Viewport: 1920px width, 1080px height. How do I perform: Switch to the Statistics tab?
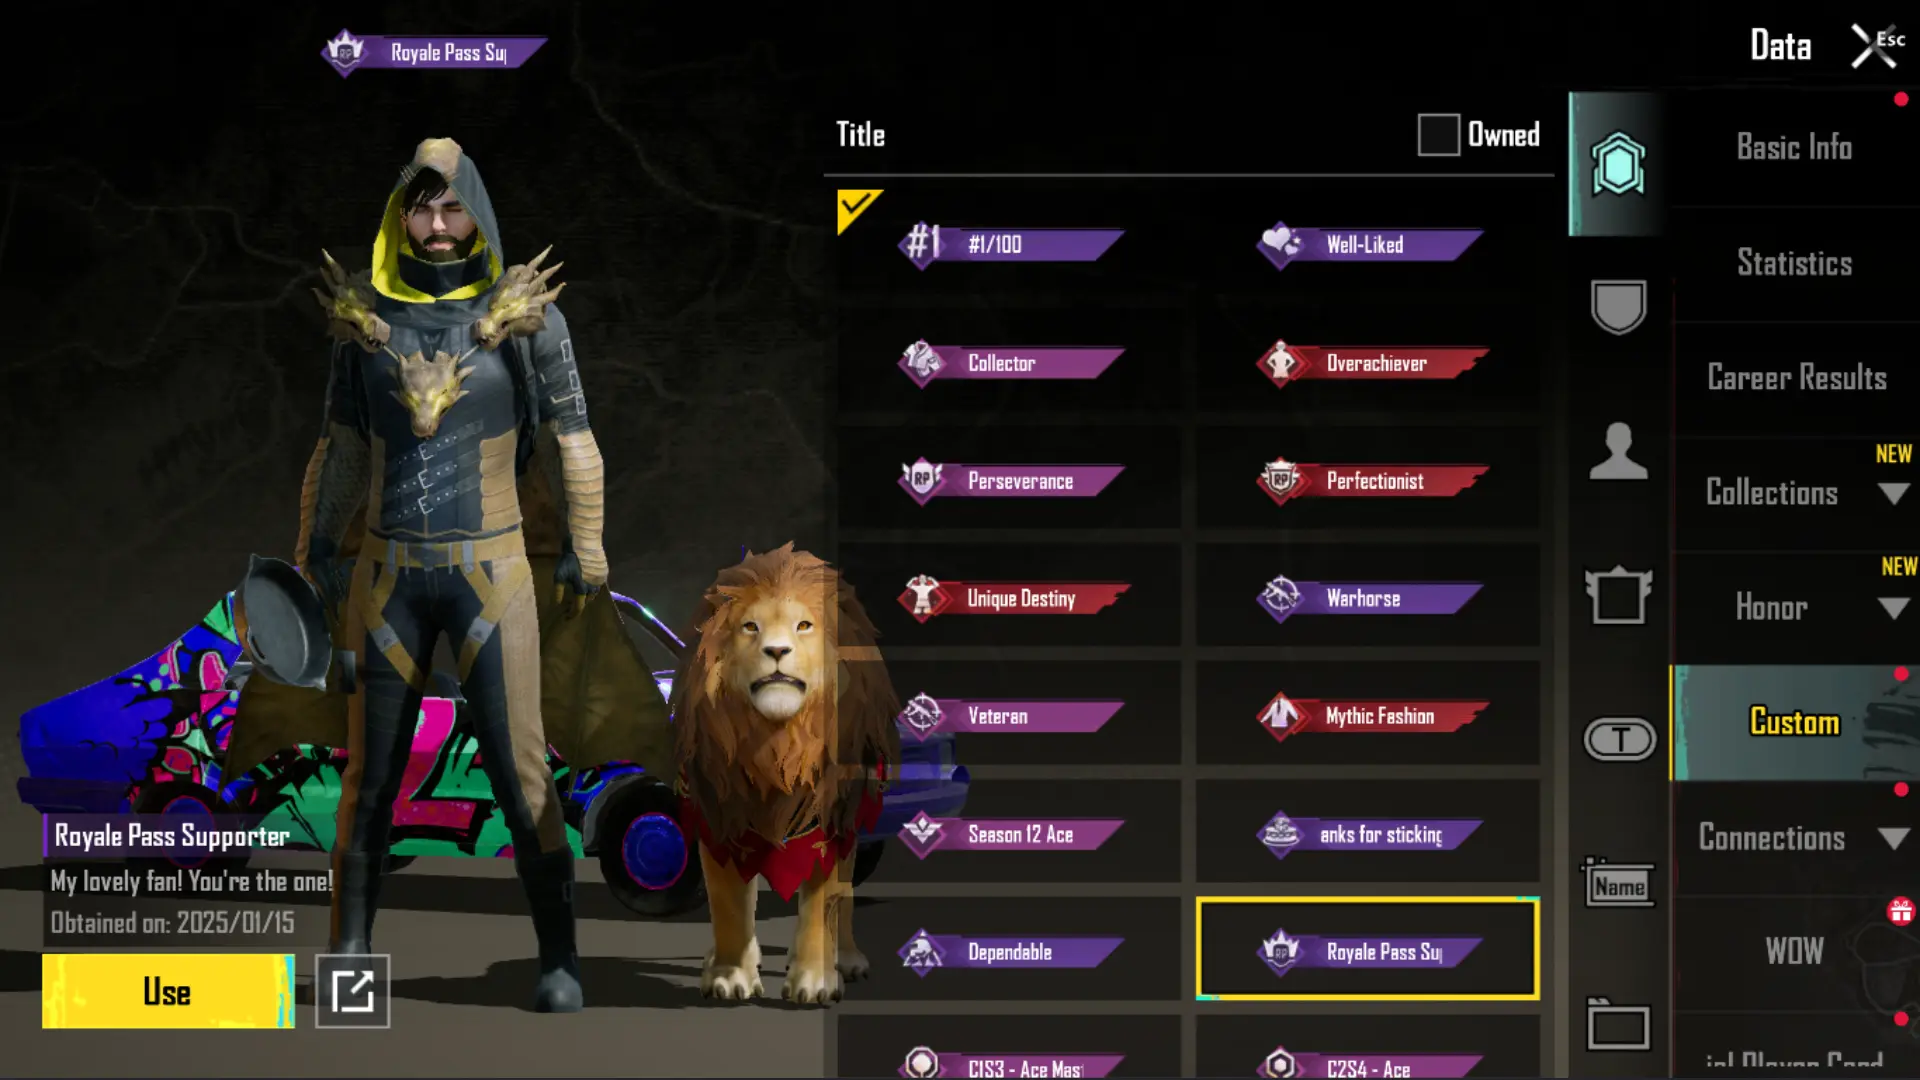click(x=1795, y=263)
